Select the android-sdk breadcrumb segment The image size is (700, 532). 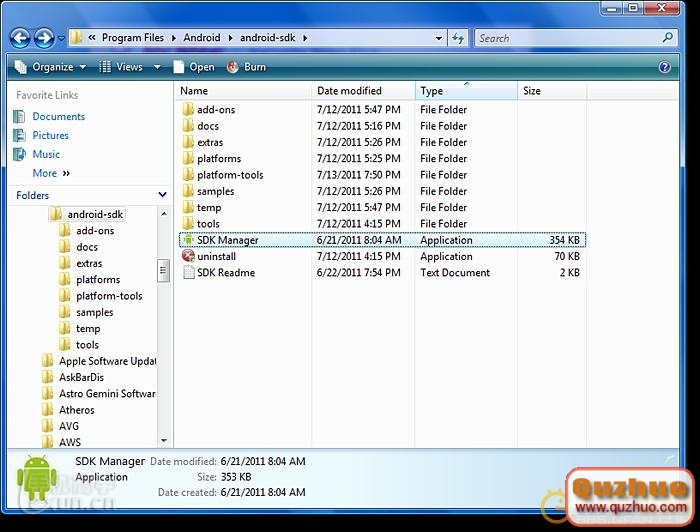tap(267, 38)
